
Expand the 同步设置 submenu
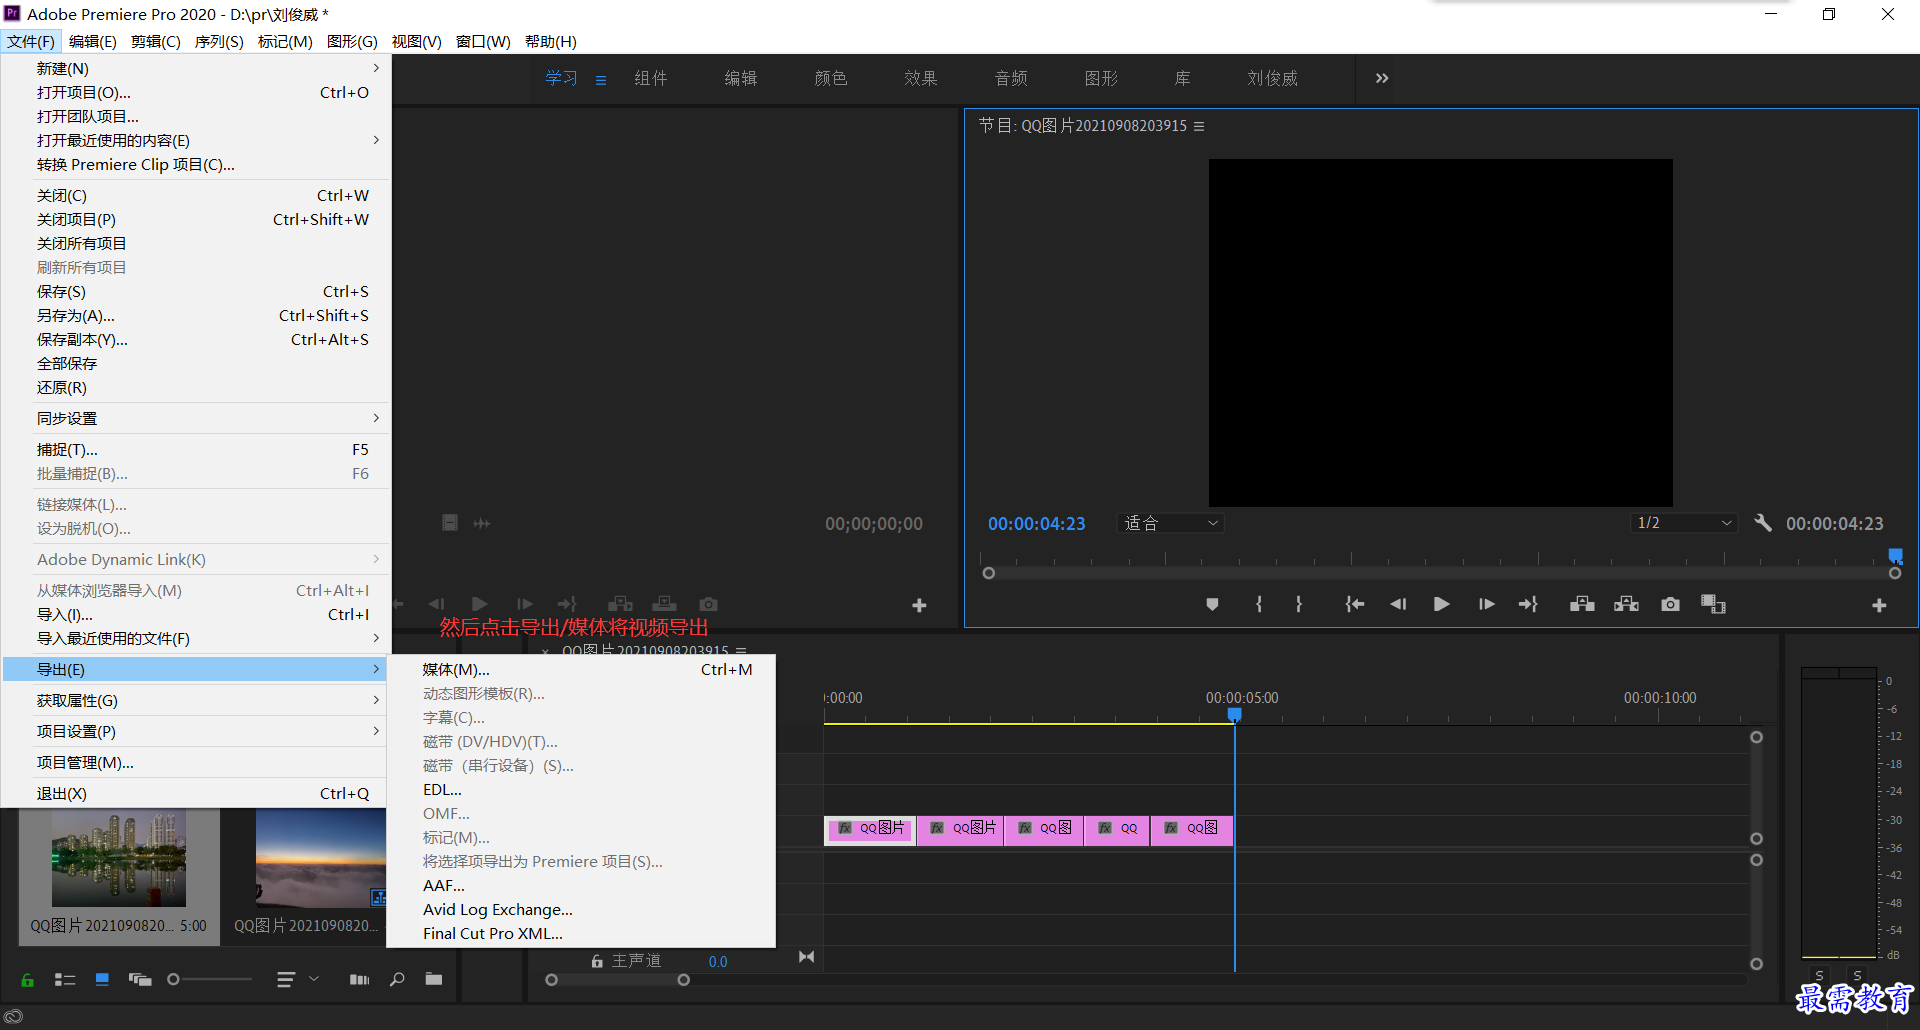pos(195,418)
